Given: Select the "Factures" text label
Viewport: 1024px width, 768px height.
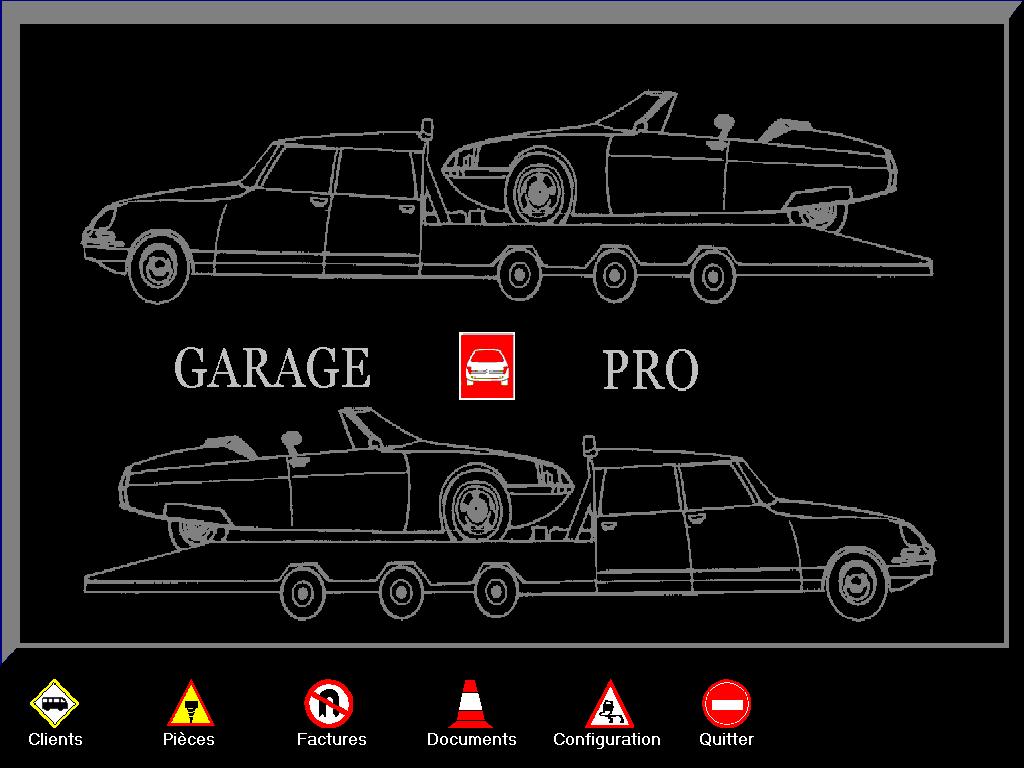Looking at the screenshot, I should coord(331,740).
